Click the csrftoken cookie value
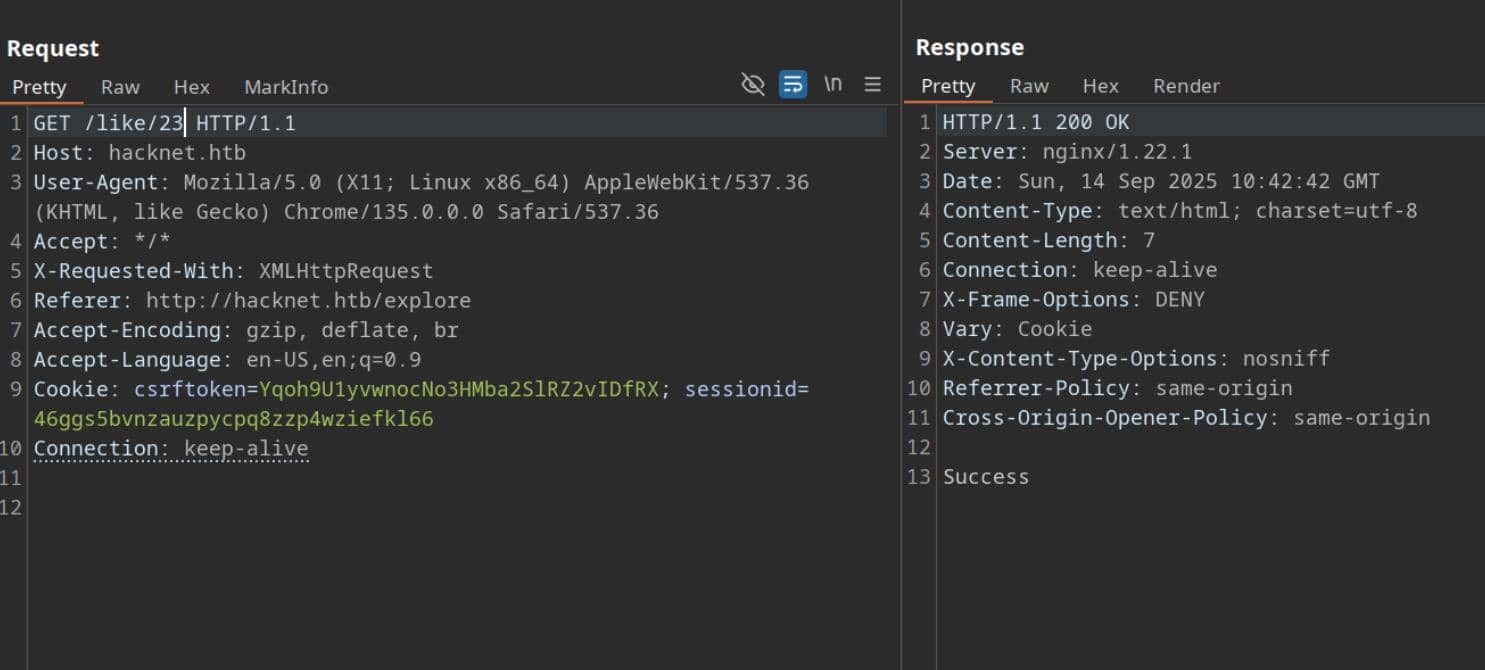1485x670 pixels. tap(458, 389)
